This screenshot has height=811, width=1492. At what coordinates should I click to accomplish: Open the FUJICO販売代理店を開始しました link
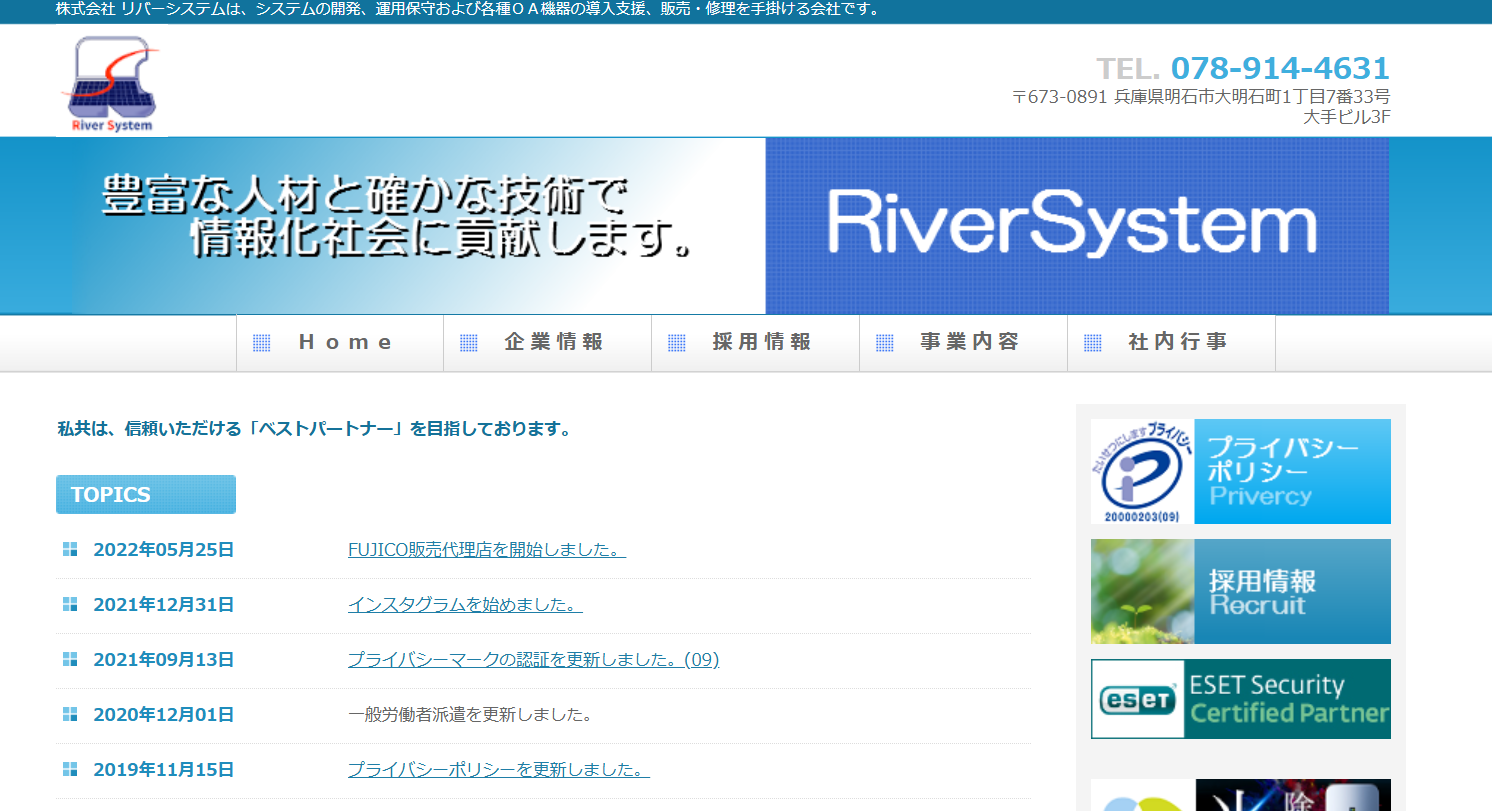pos(487,549)
